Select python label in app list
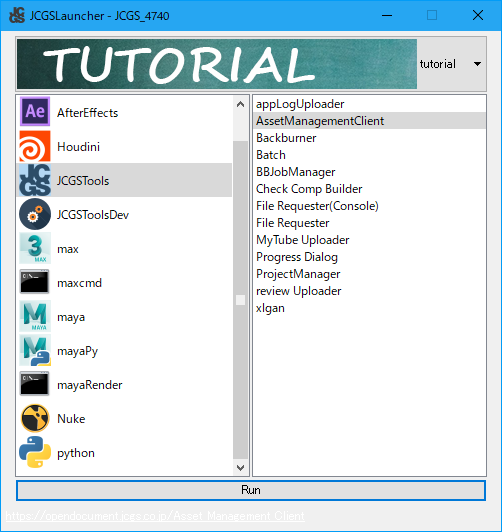The image size is (502, 532). 76,453
